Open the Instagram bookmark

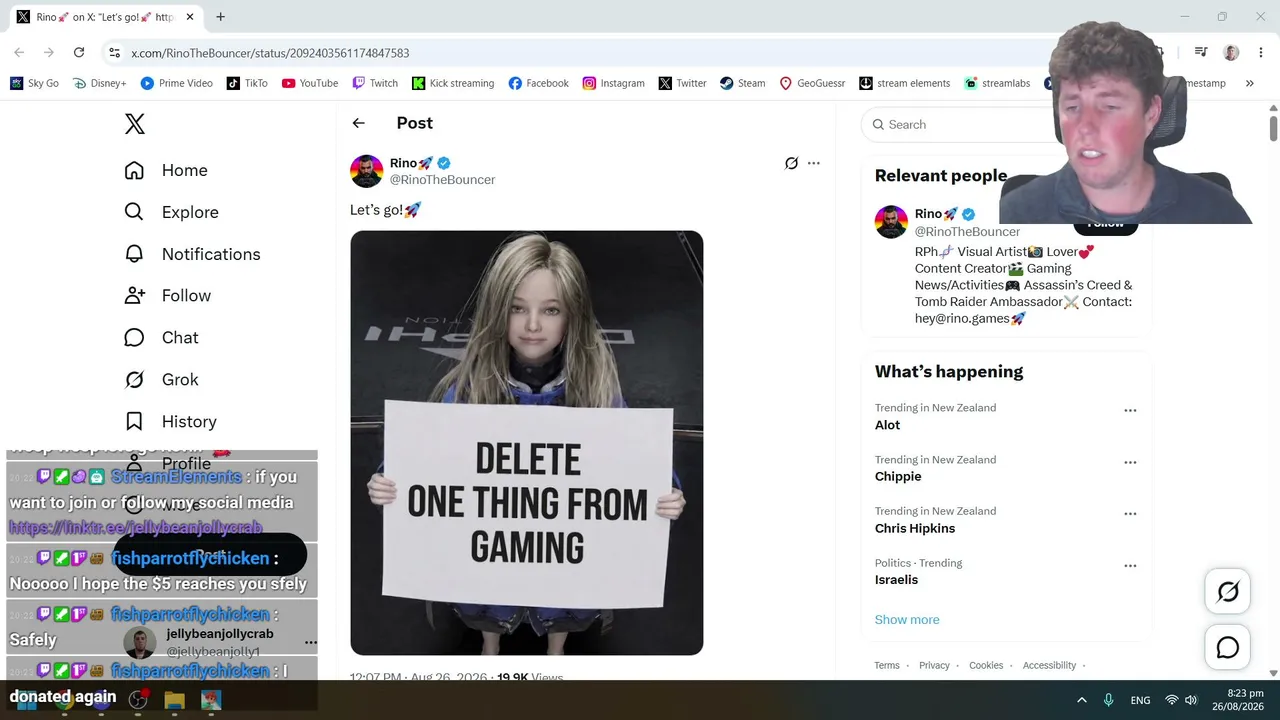coord(614,83)
